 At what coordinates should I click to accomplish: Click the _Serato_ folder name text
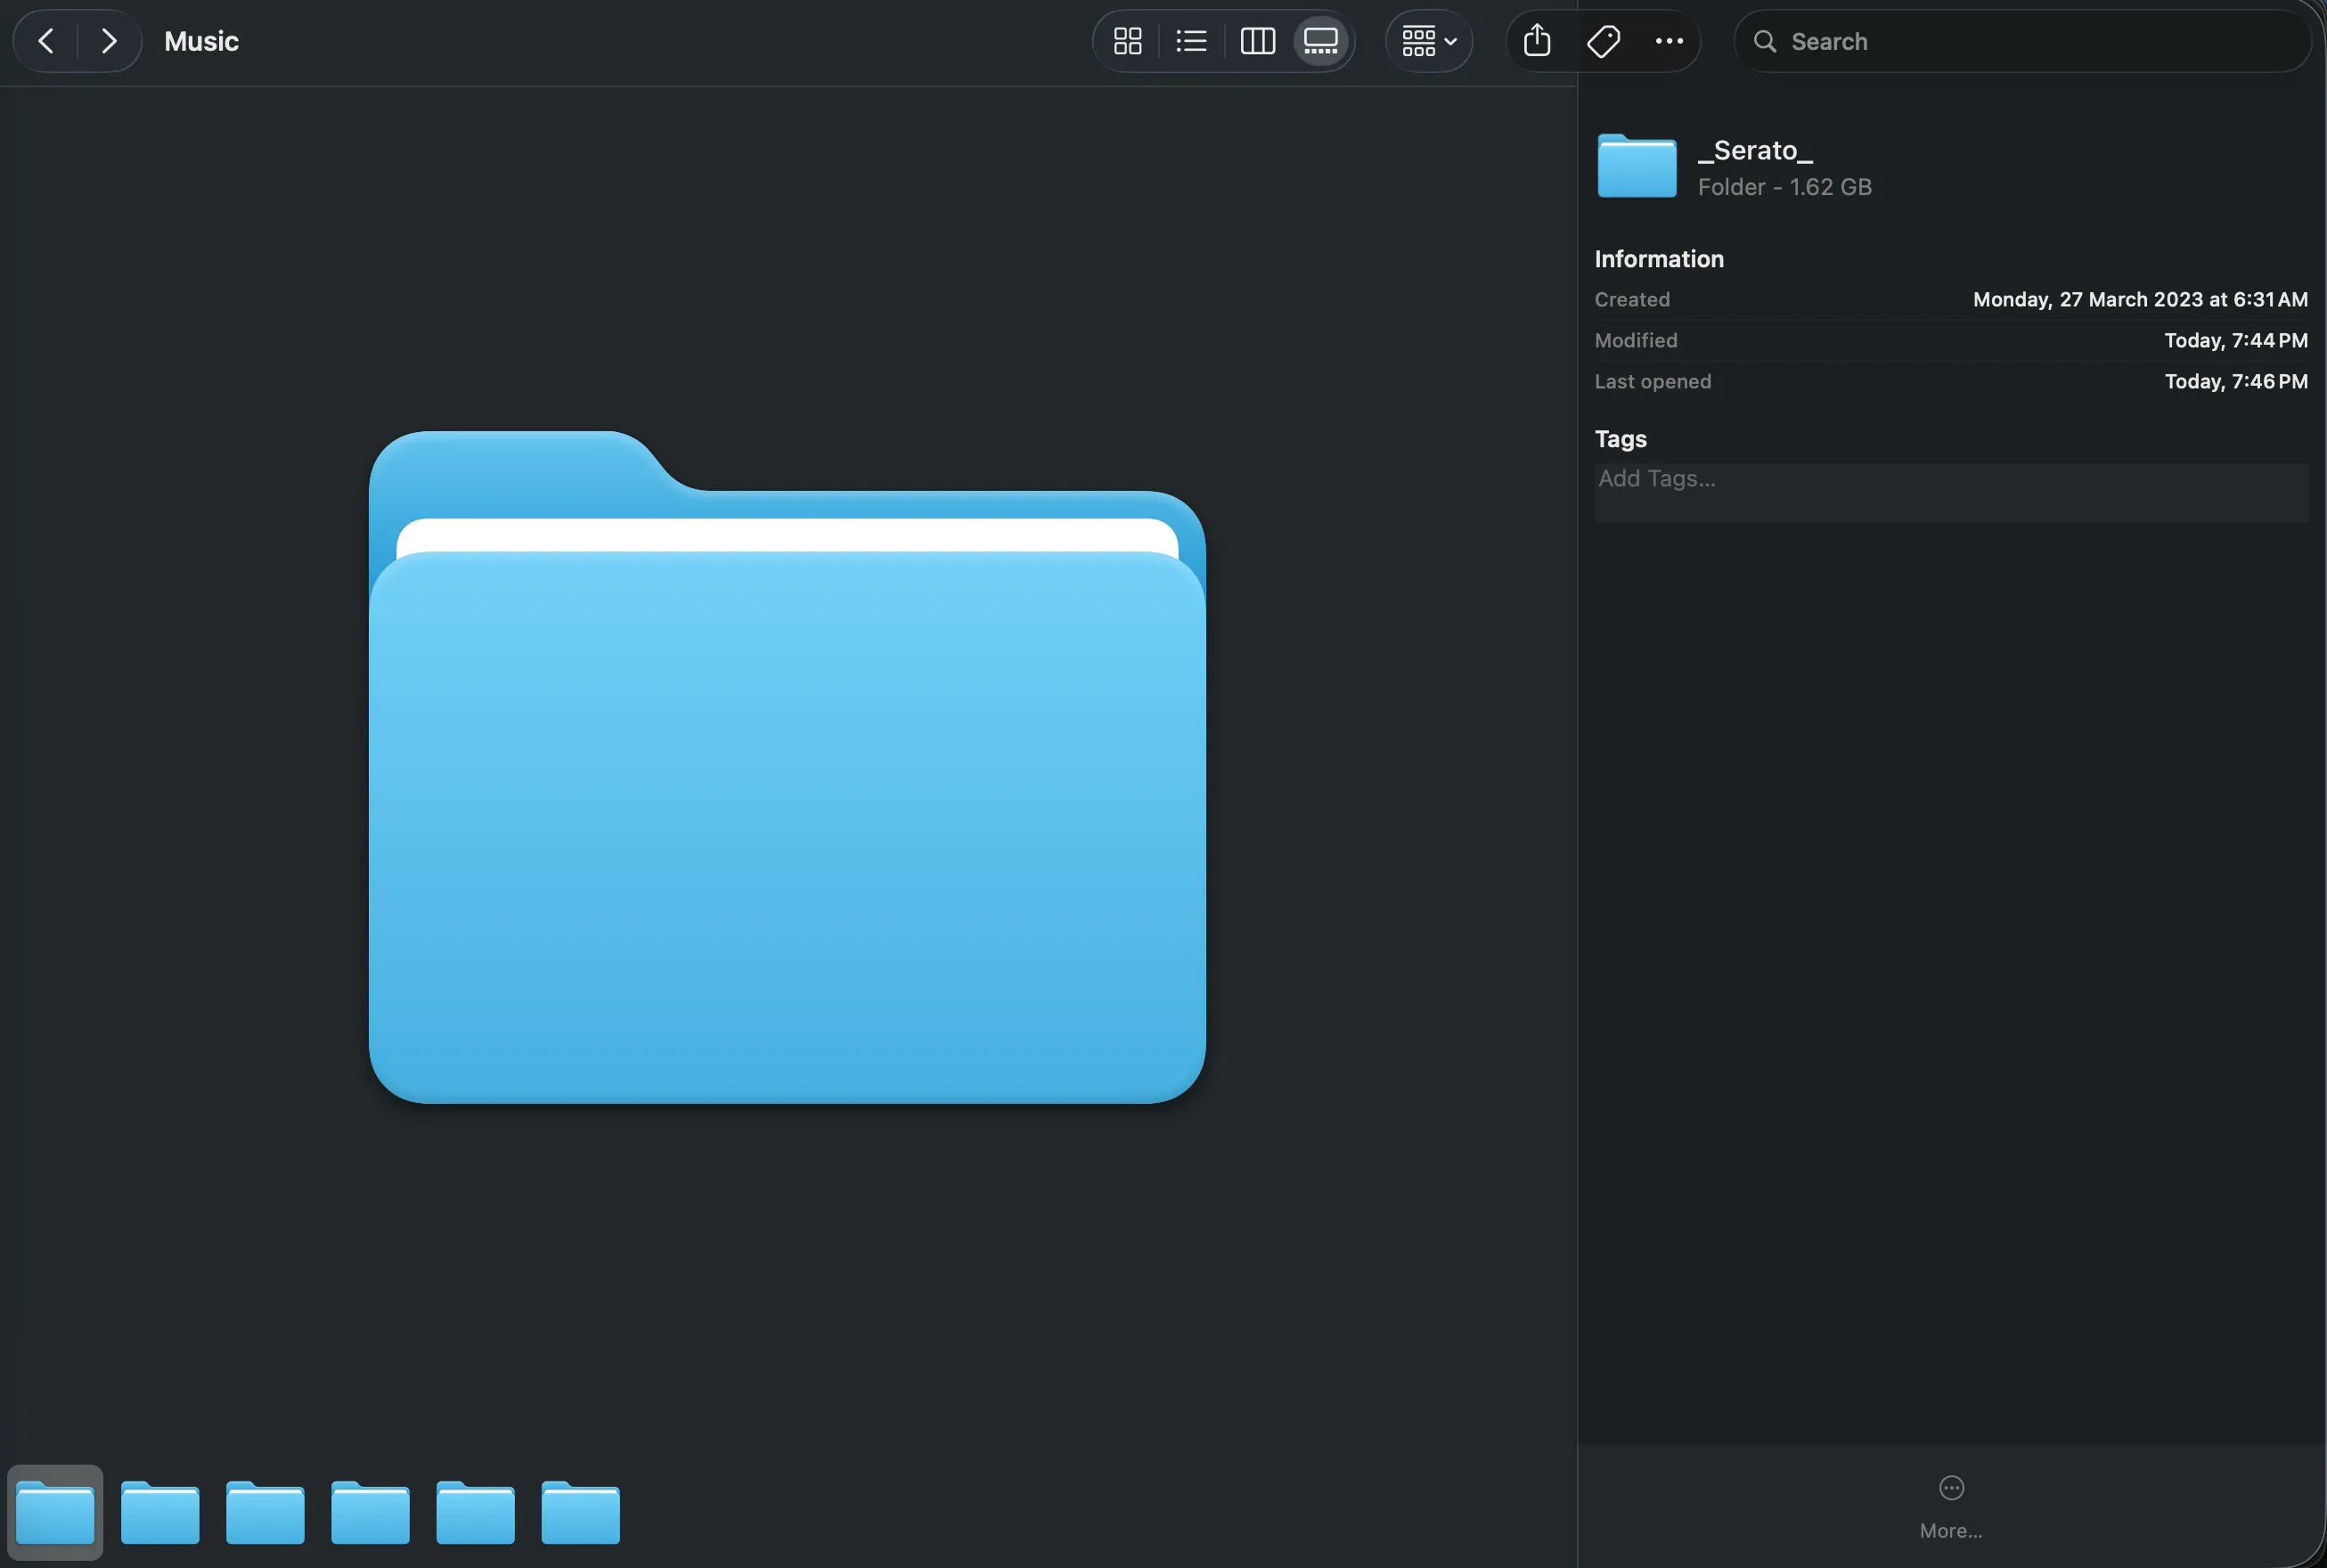tap(1755, 150)
